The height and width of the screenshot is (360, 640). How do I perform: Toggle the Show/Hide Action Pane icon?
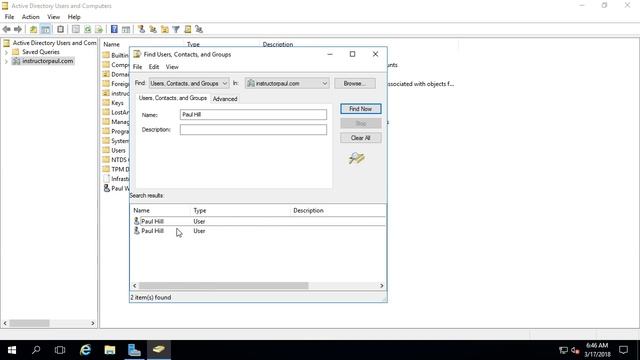pyautogui.click(x=126, y=29)
